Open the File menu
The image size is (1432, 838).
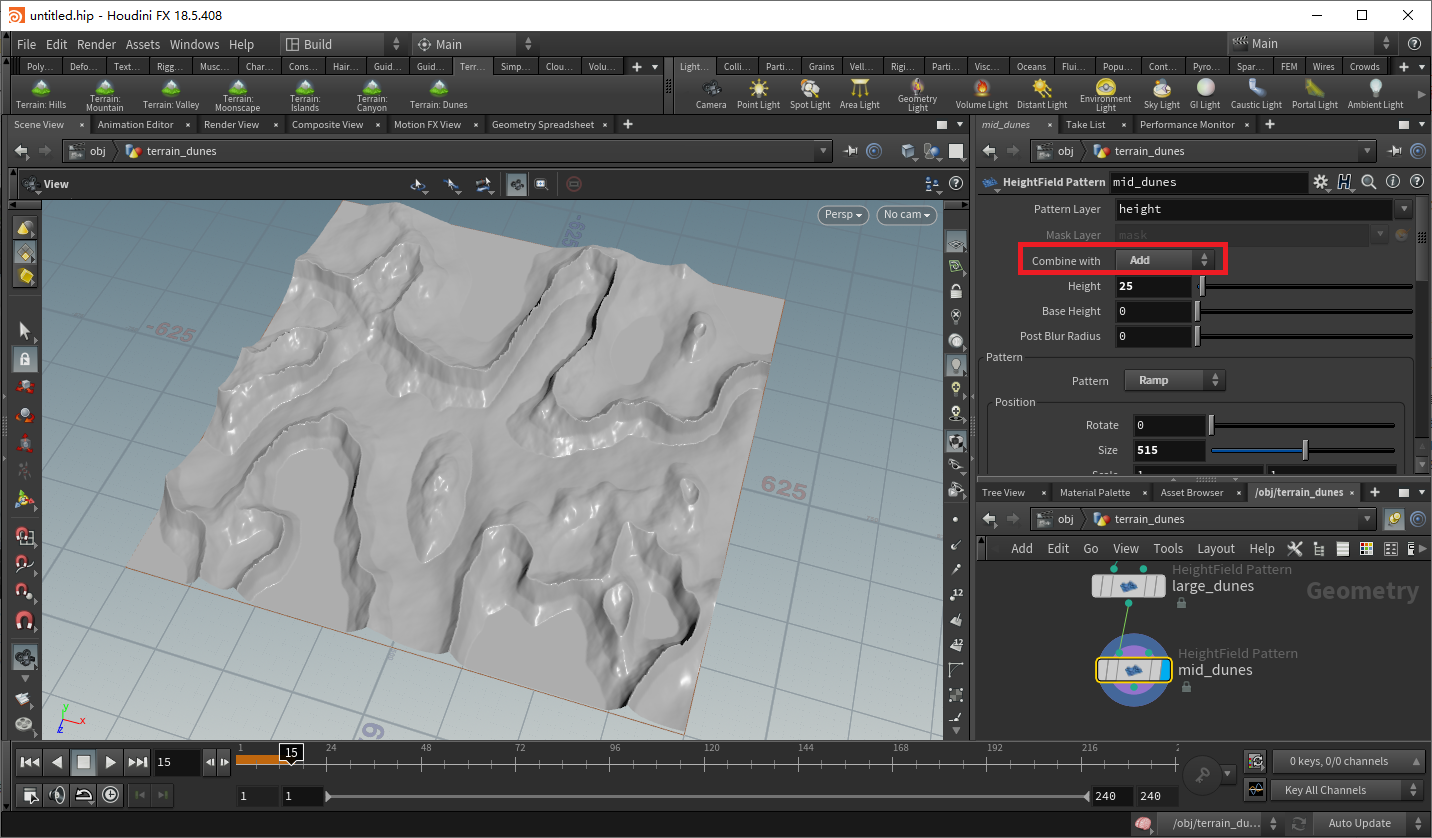coord(27,44)
